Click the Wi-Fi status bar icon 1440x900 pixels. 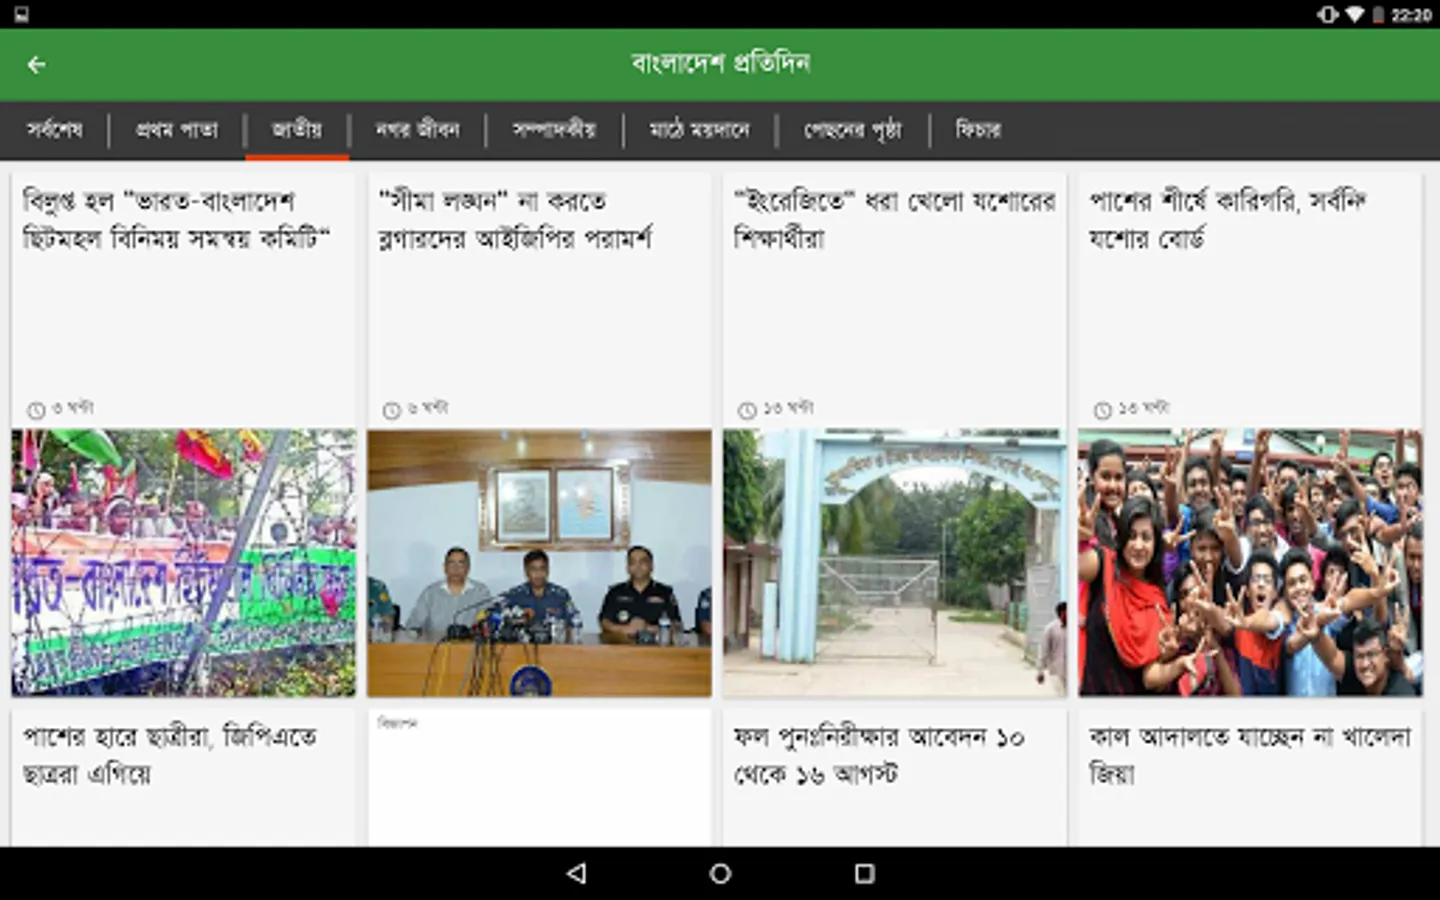coord(1354,14)
